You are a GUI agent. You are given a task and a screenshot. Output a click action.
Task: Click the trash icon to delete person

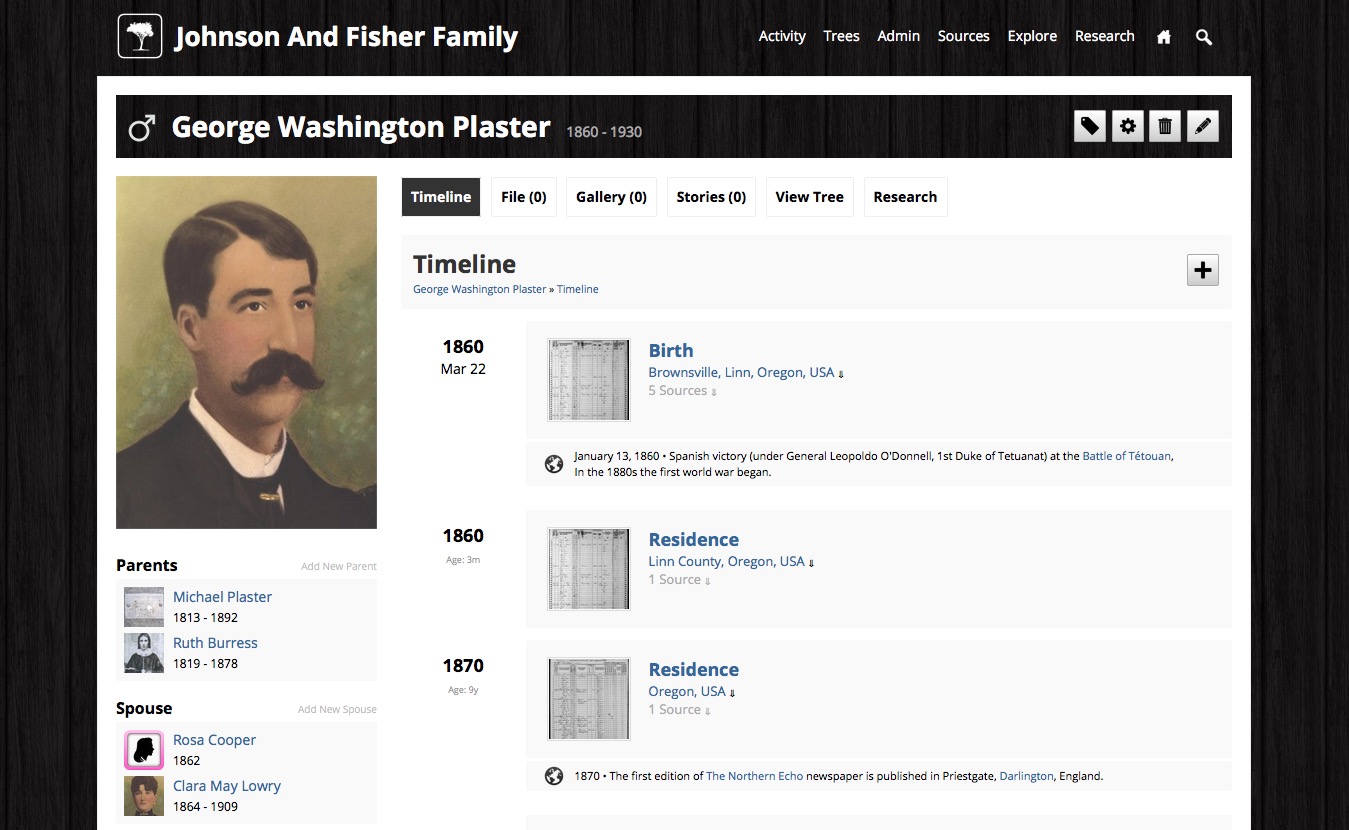(1165, 126)
